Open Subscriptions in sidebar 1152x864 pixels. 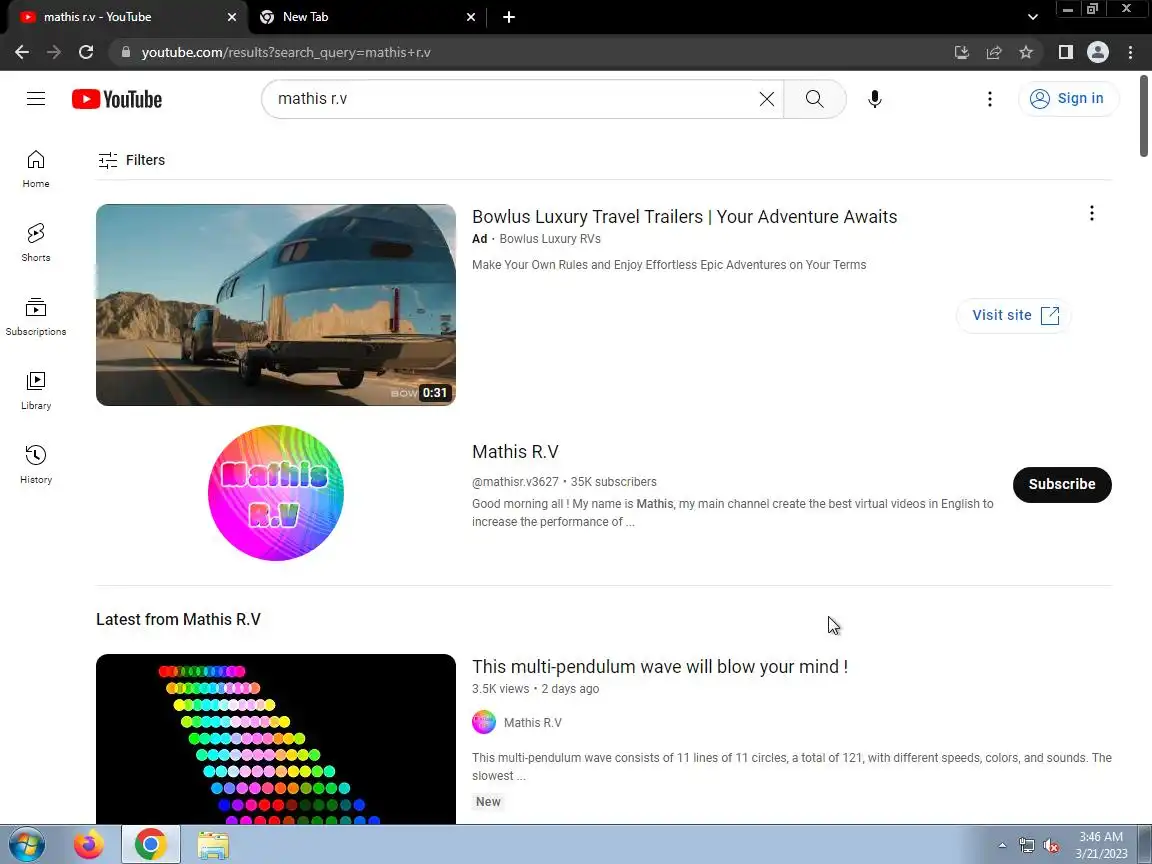(36, 317)
